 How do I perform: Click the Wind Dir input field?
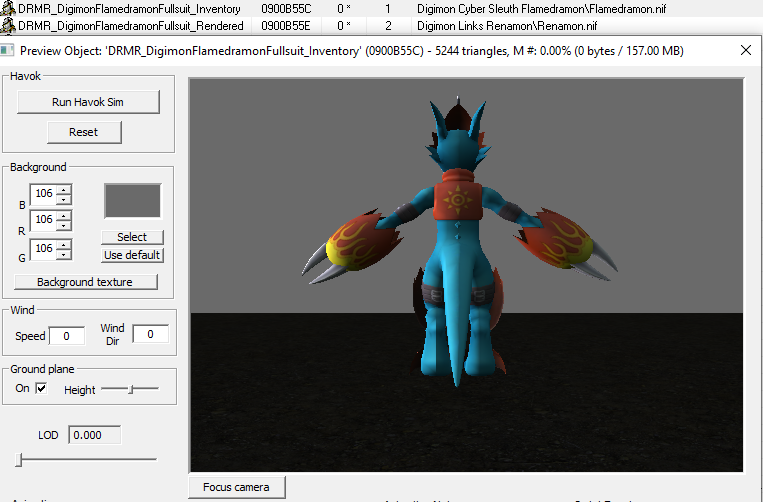pyautogui.click(x=150, y=334)
